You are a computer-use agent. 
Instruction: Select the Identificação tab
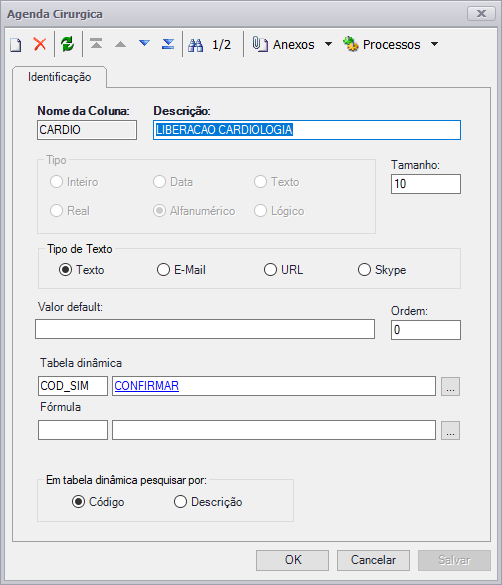[60, 77]
